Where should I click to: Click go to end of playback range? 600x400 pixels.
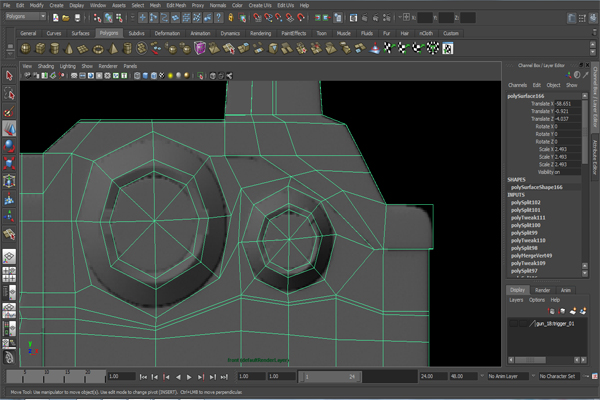click(x=224, y=377)
